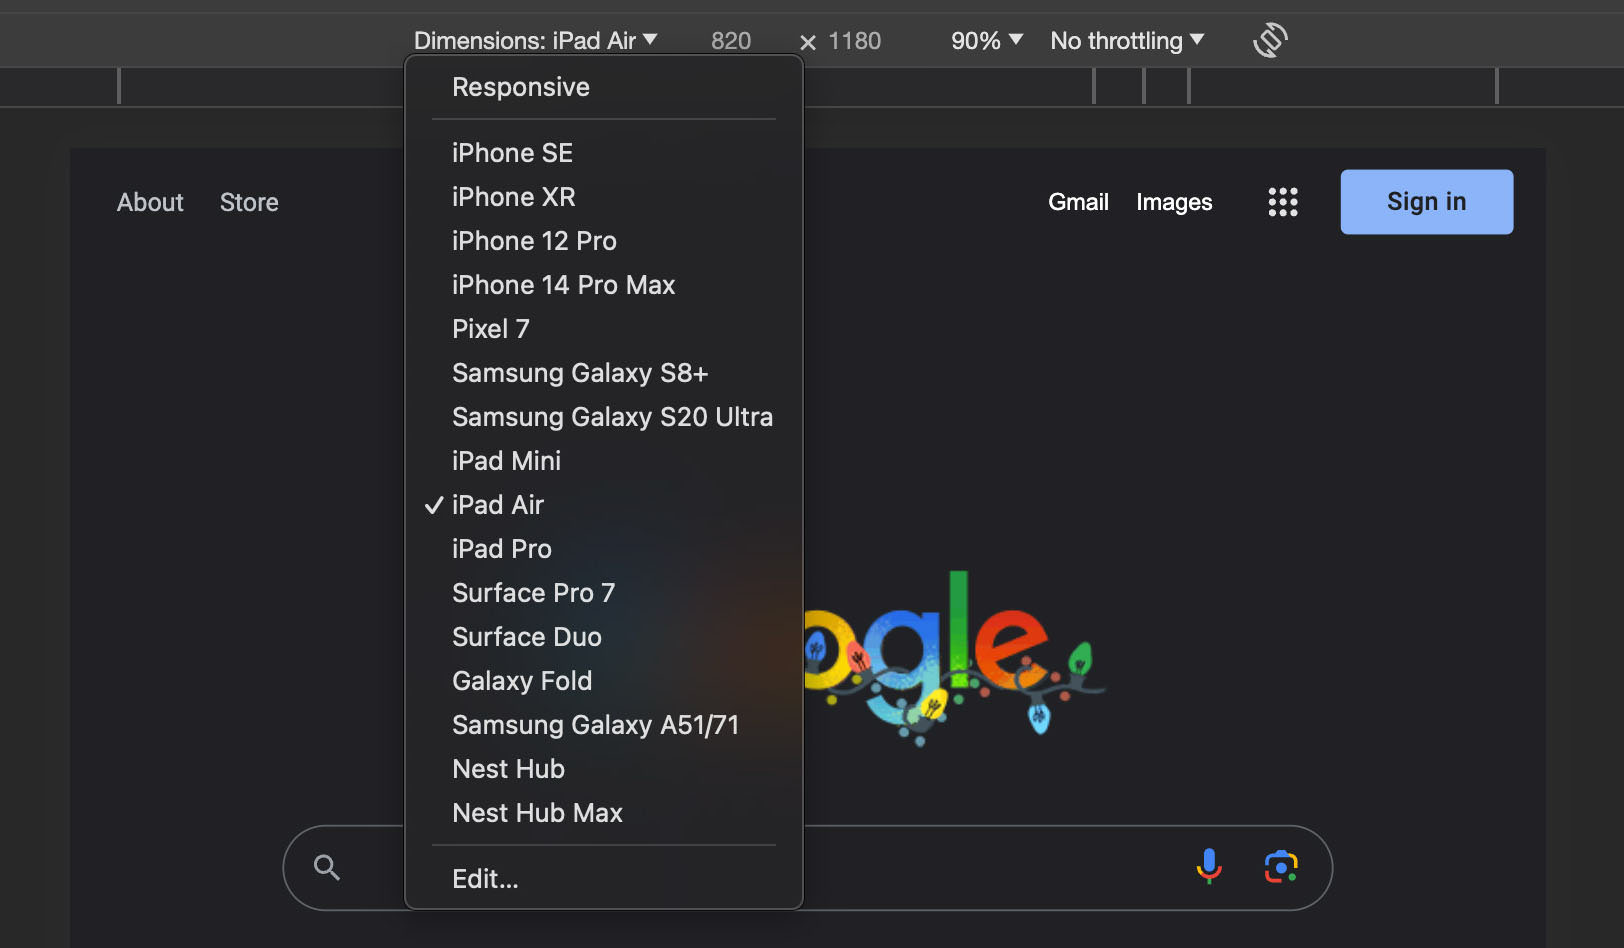Click the 1180 height field
Image resolution: width=1624 pixels, height=948 pixels.
(x=855, y=40)
